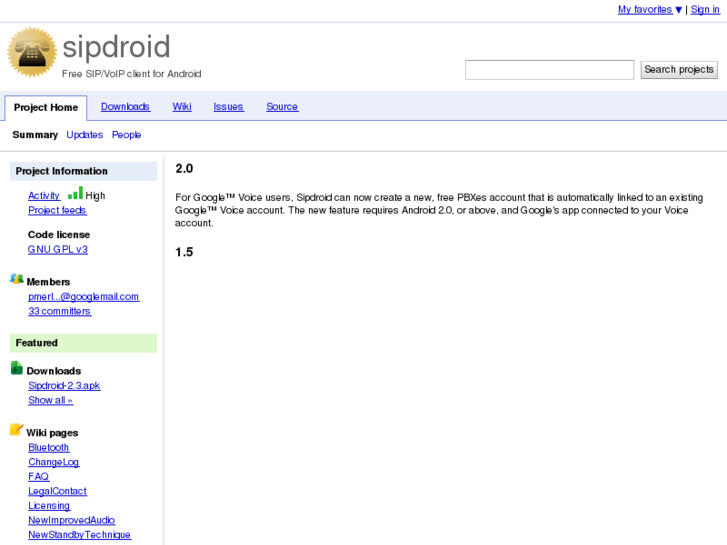
Task: Click the green Downloads box icon
Action: [x=17, y=368]
